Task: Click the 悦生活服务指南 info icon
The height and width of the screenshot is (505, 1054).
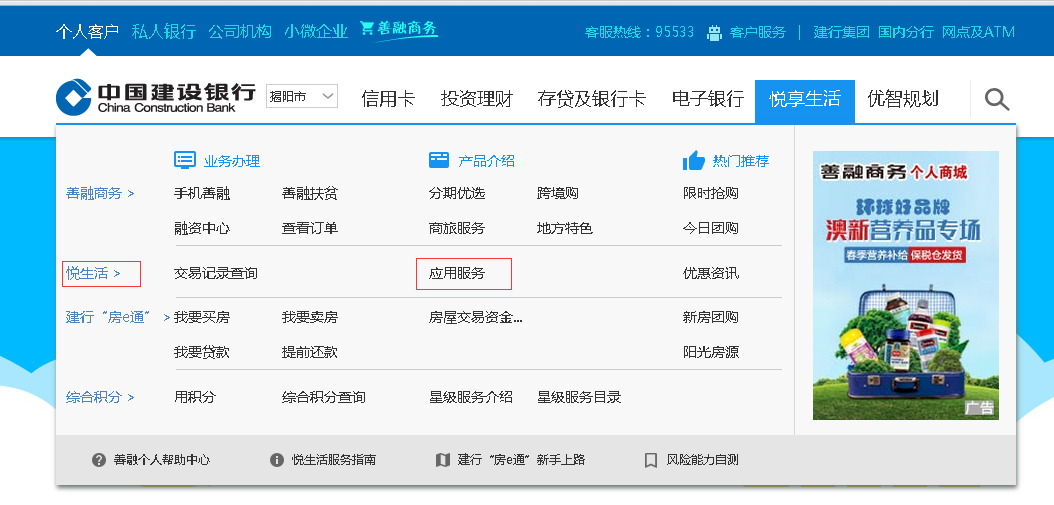Action: pyautogui.click(x=277, y=460)
